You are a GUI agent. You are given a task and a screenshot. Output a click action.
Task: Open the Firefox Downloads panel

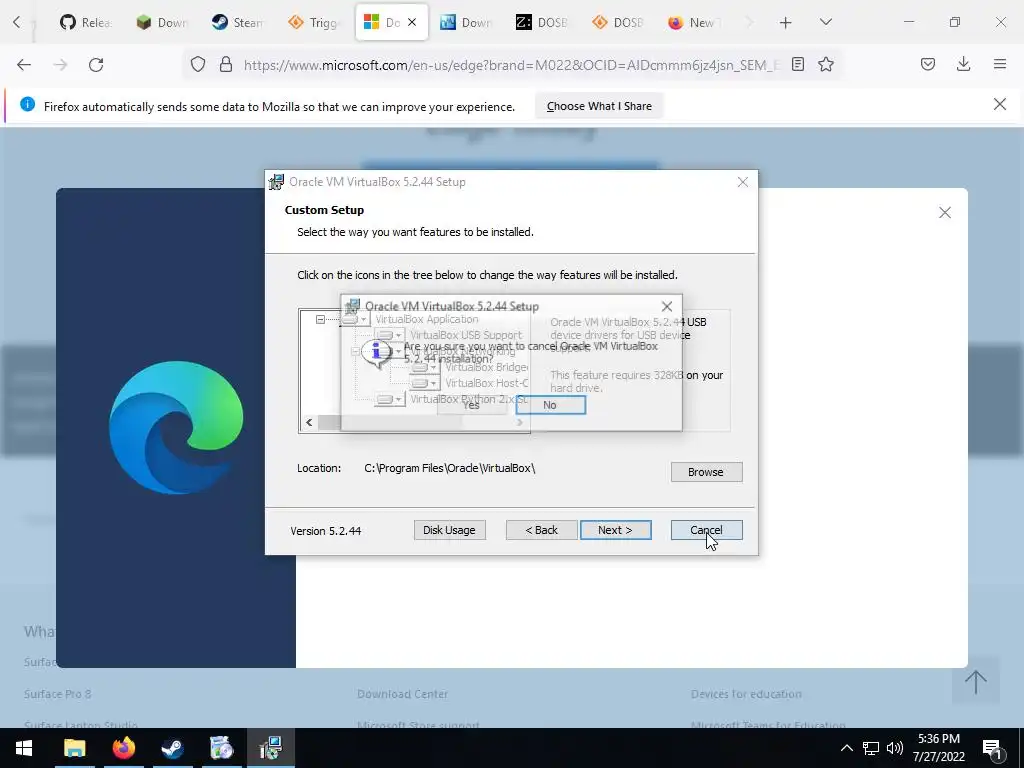[963, 64]
